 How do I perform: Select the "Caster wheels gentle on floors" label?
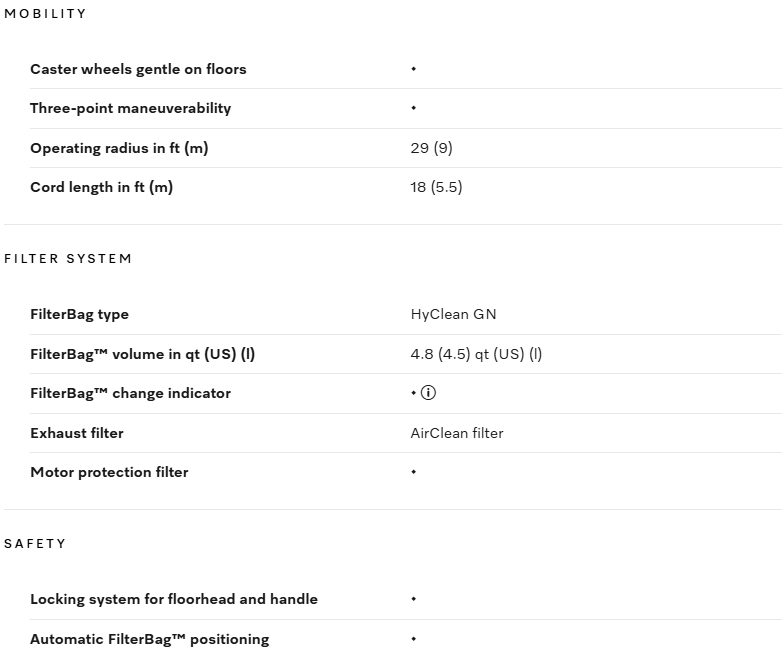138,69
